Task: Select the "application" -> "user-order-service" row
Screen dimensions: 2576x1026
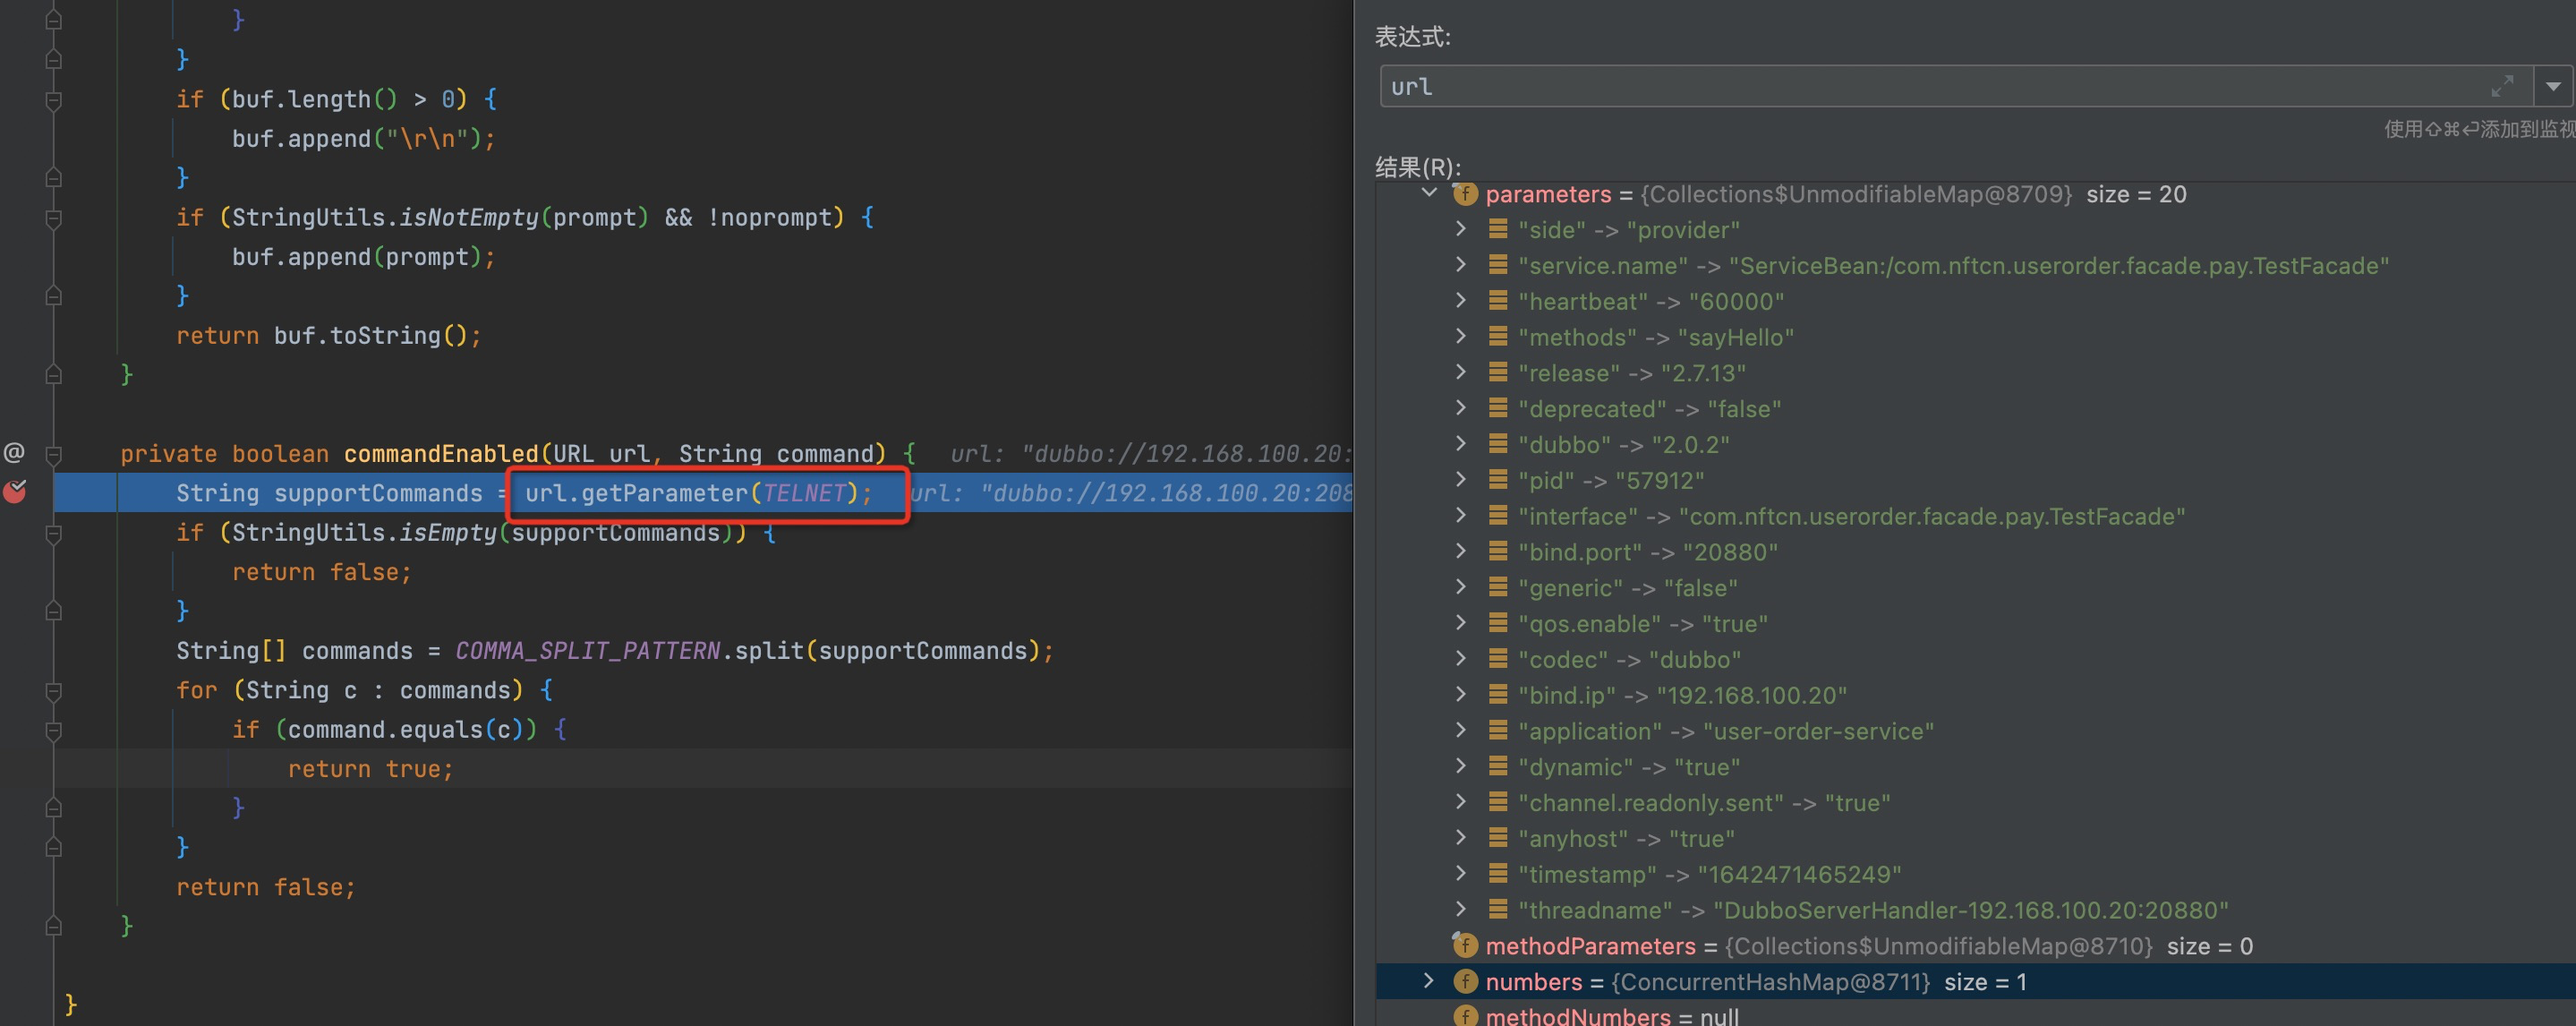Action: click(1725, 731)
